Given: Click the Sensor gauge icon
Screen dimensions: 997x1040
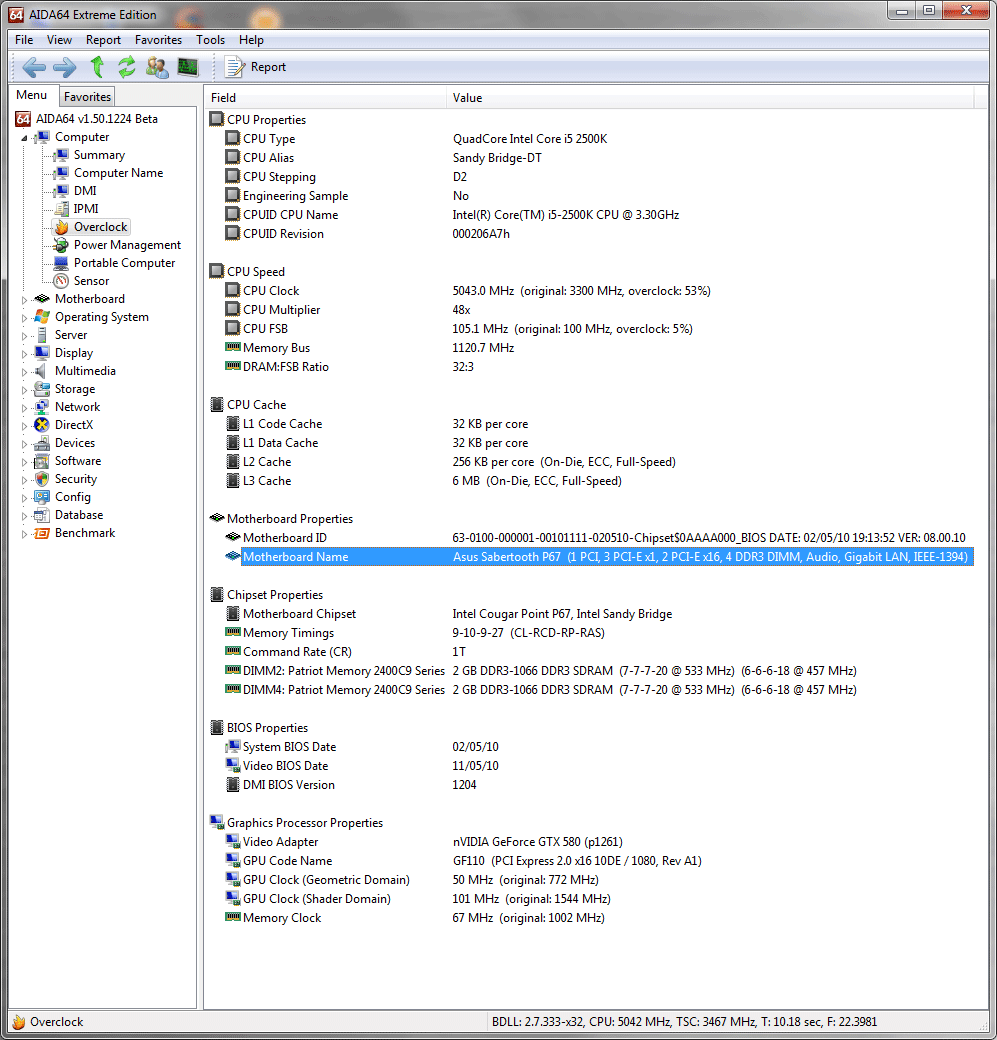Looking at the screenshot, I should (61, 281).
